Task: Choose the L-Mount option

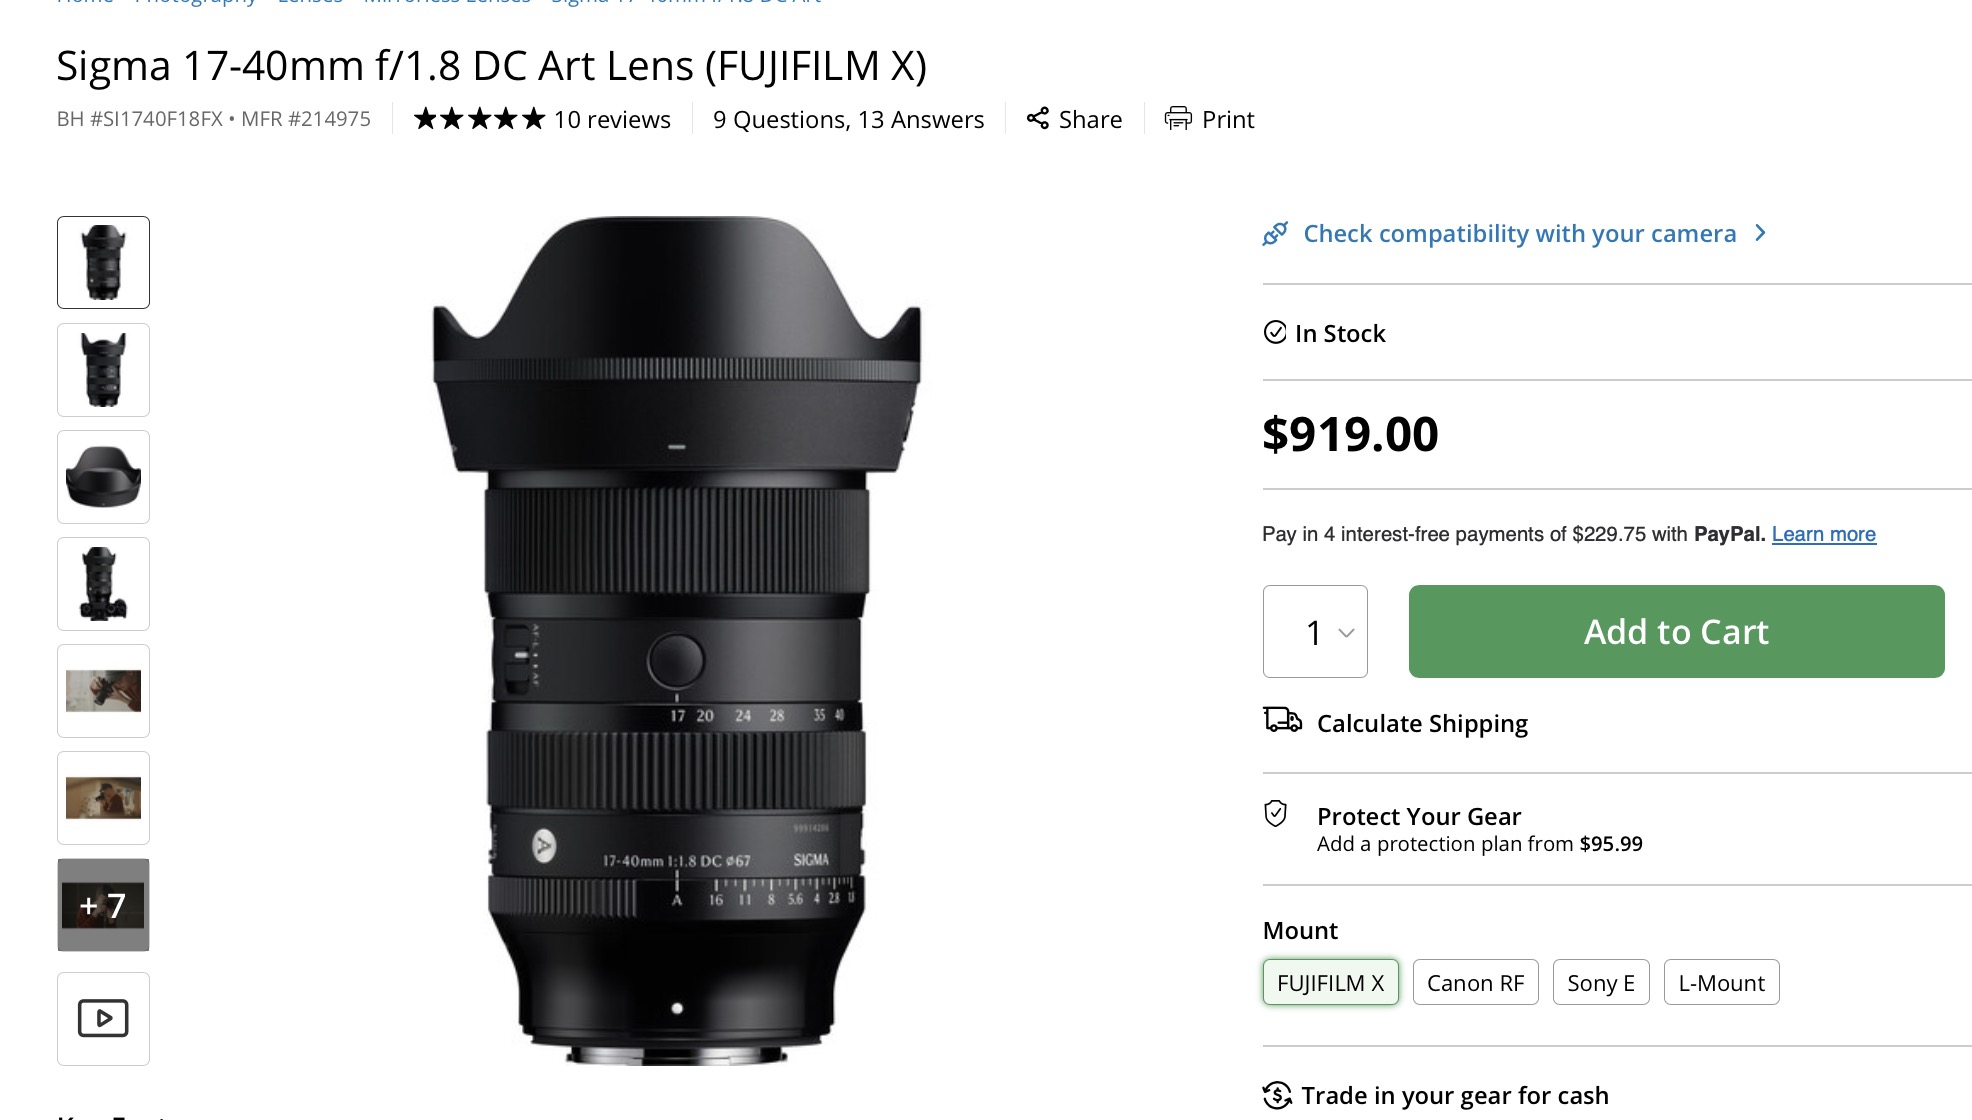Action: pos(1721,983)
